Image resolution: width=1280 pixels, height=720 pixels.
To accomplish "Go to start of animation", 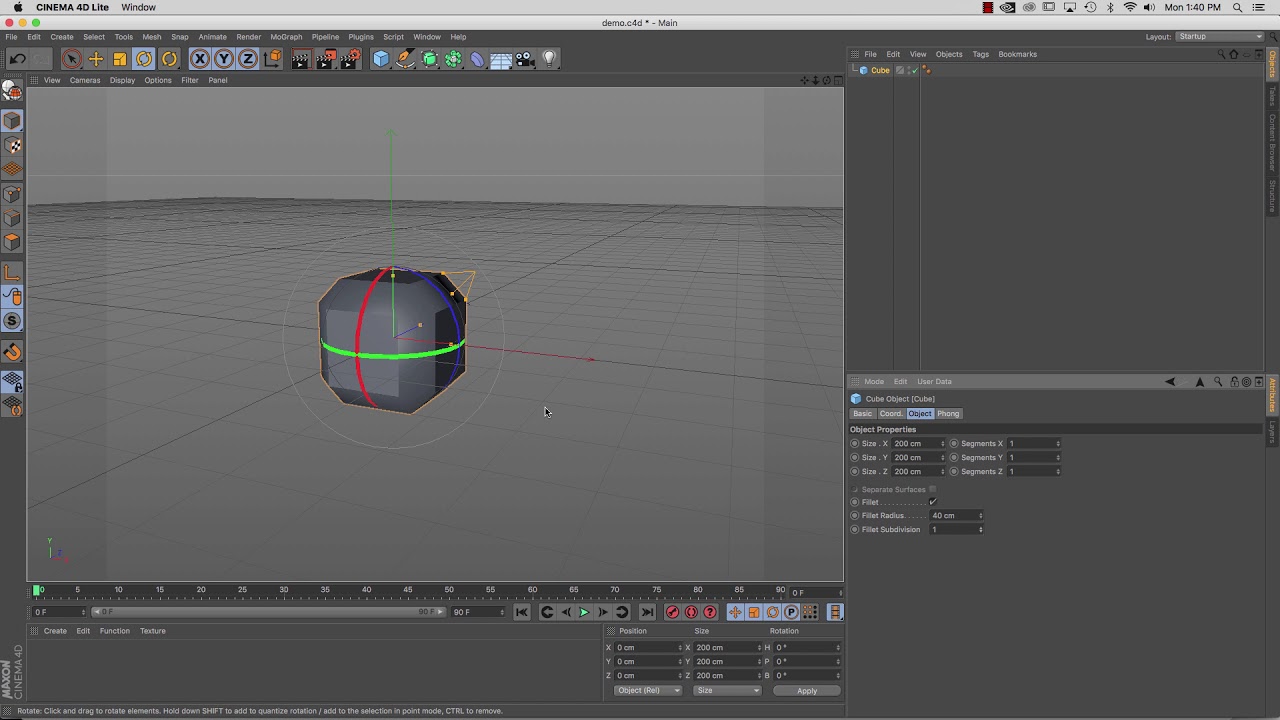I will tap(522, 612).
